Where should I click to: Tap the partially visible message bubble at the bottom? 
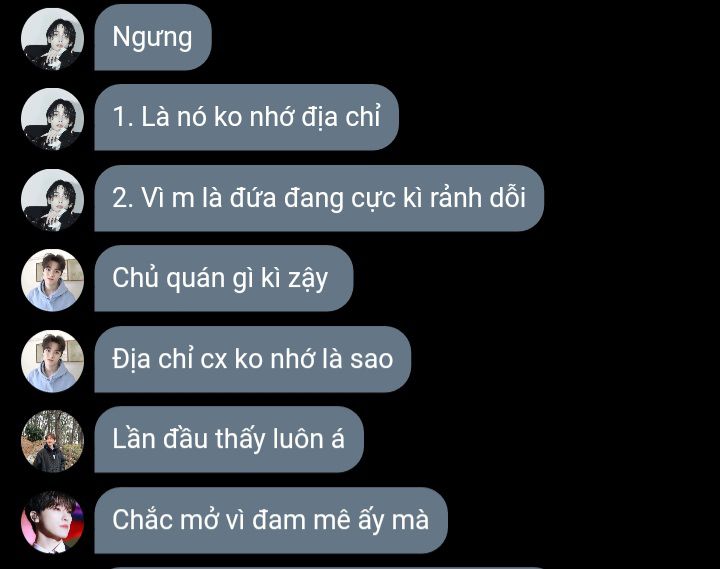coord(321,568)
